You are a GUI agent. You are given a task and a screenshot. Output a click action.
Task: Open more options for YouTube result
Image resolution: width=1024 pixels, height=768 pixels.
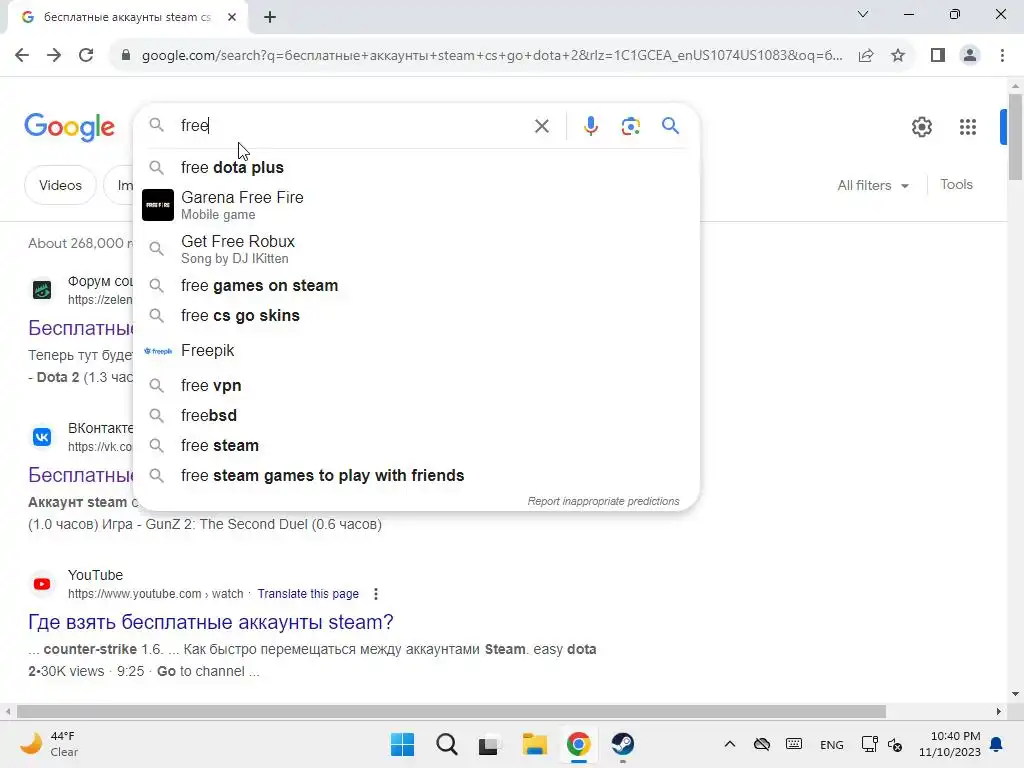376,594
